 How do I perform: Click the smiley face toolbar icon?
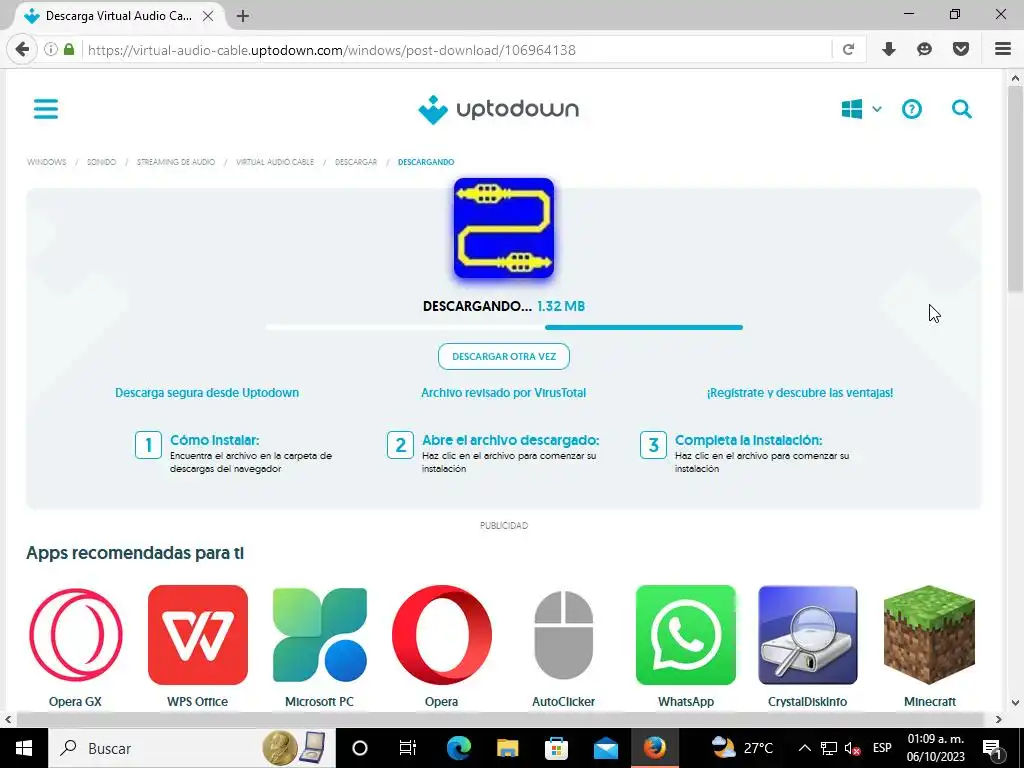point(924,50)
